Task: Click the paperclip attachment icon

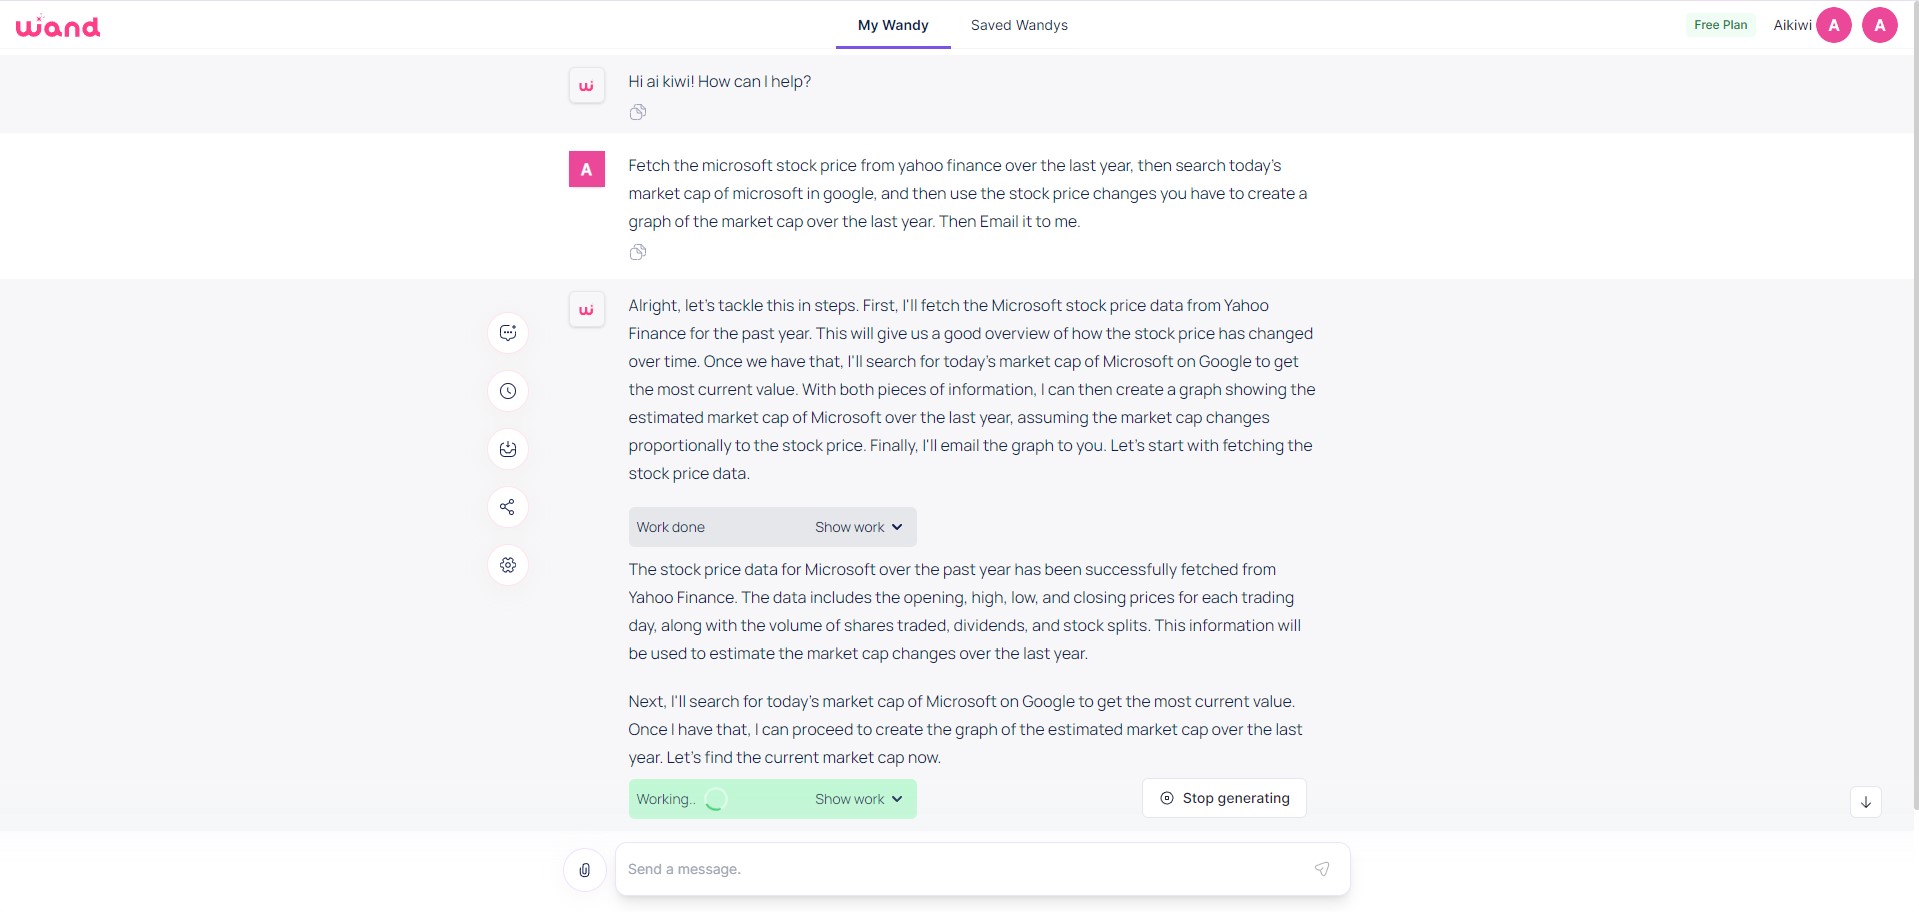Action: 585,870
